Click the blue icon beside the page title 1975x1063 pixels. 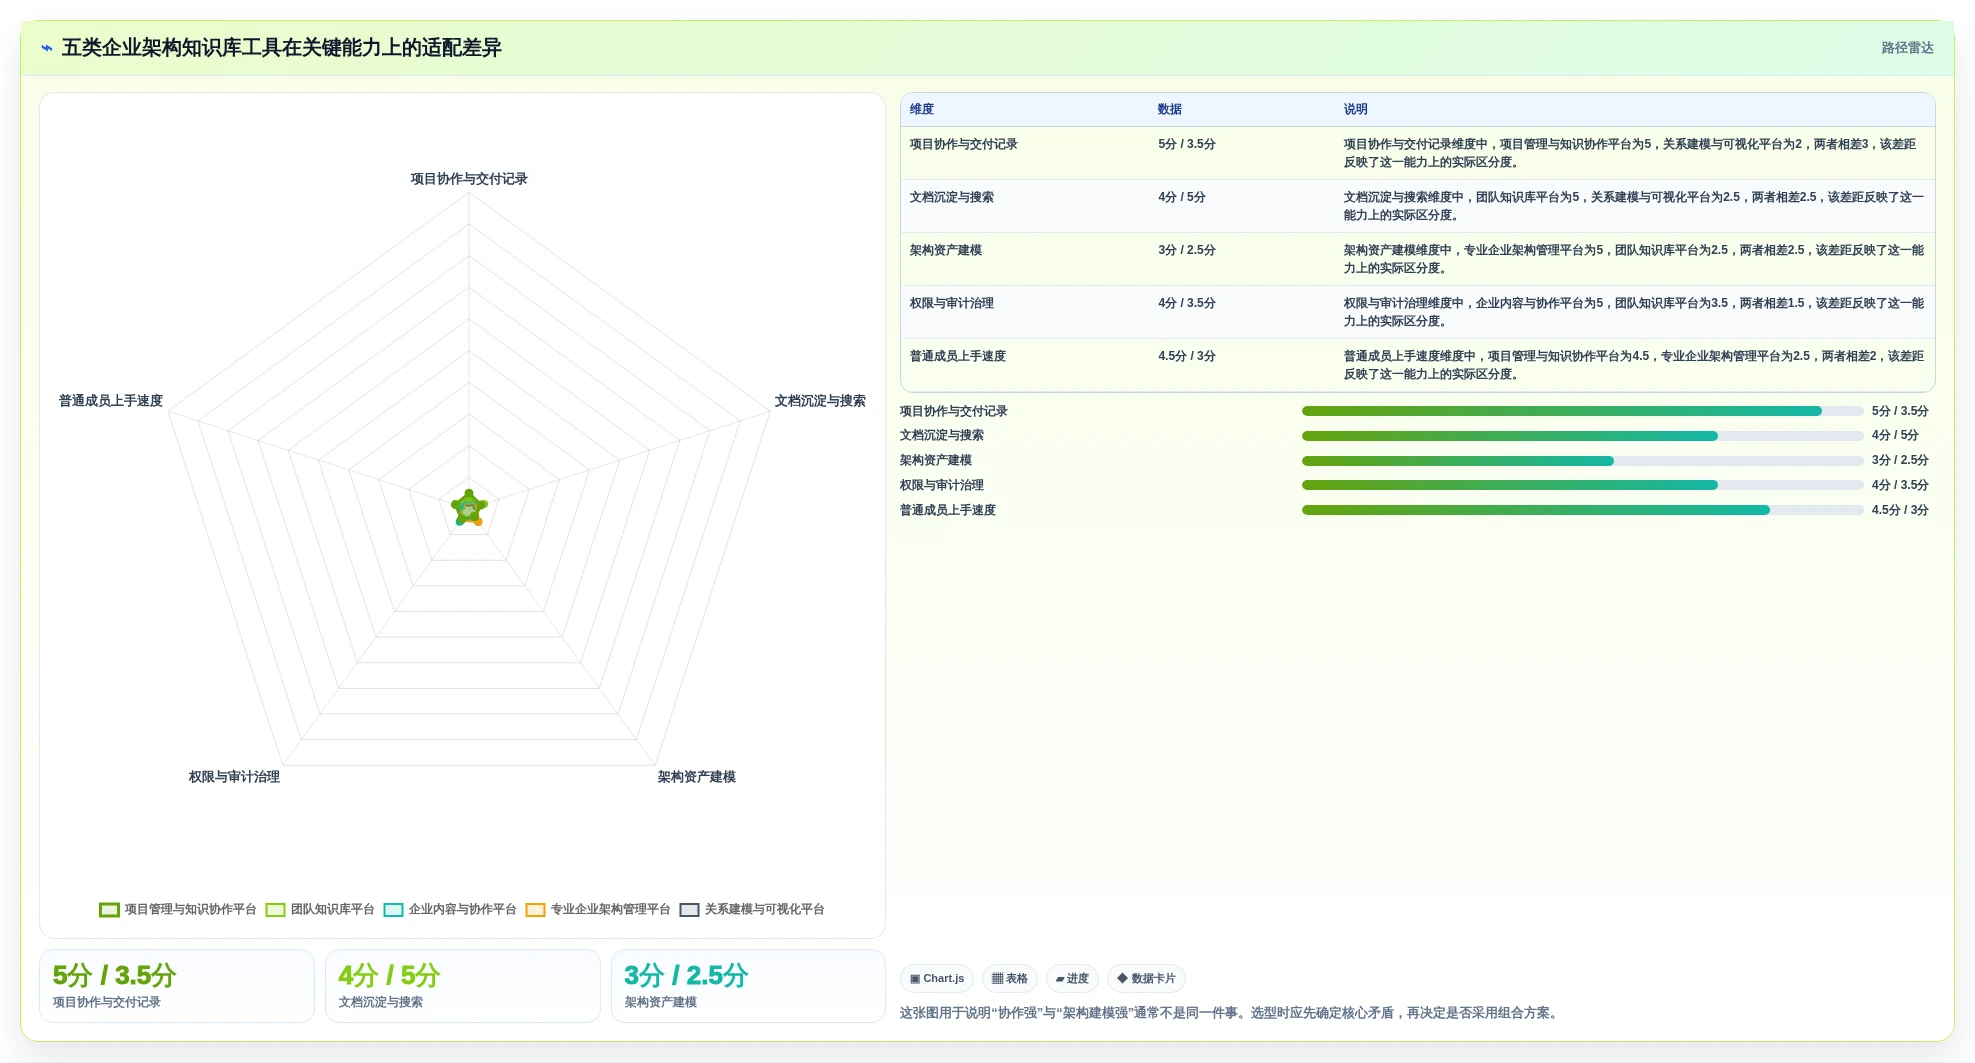click(47, 48)
